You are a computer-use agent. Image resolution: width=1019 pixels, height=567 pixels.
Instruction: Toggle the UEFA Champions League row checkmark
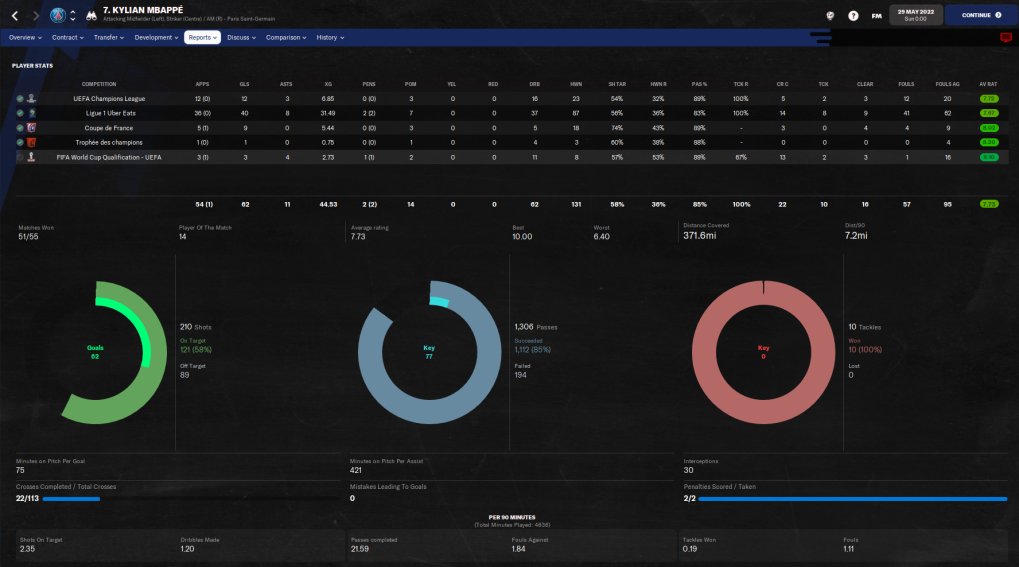point(20,99)
